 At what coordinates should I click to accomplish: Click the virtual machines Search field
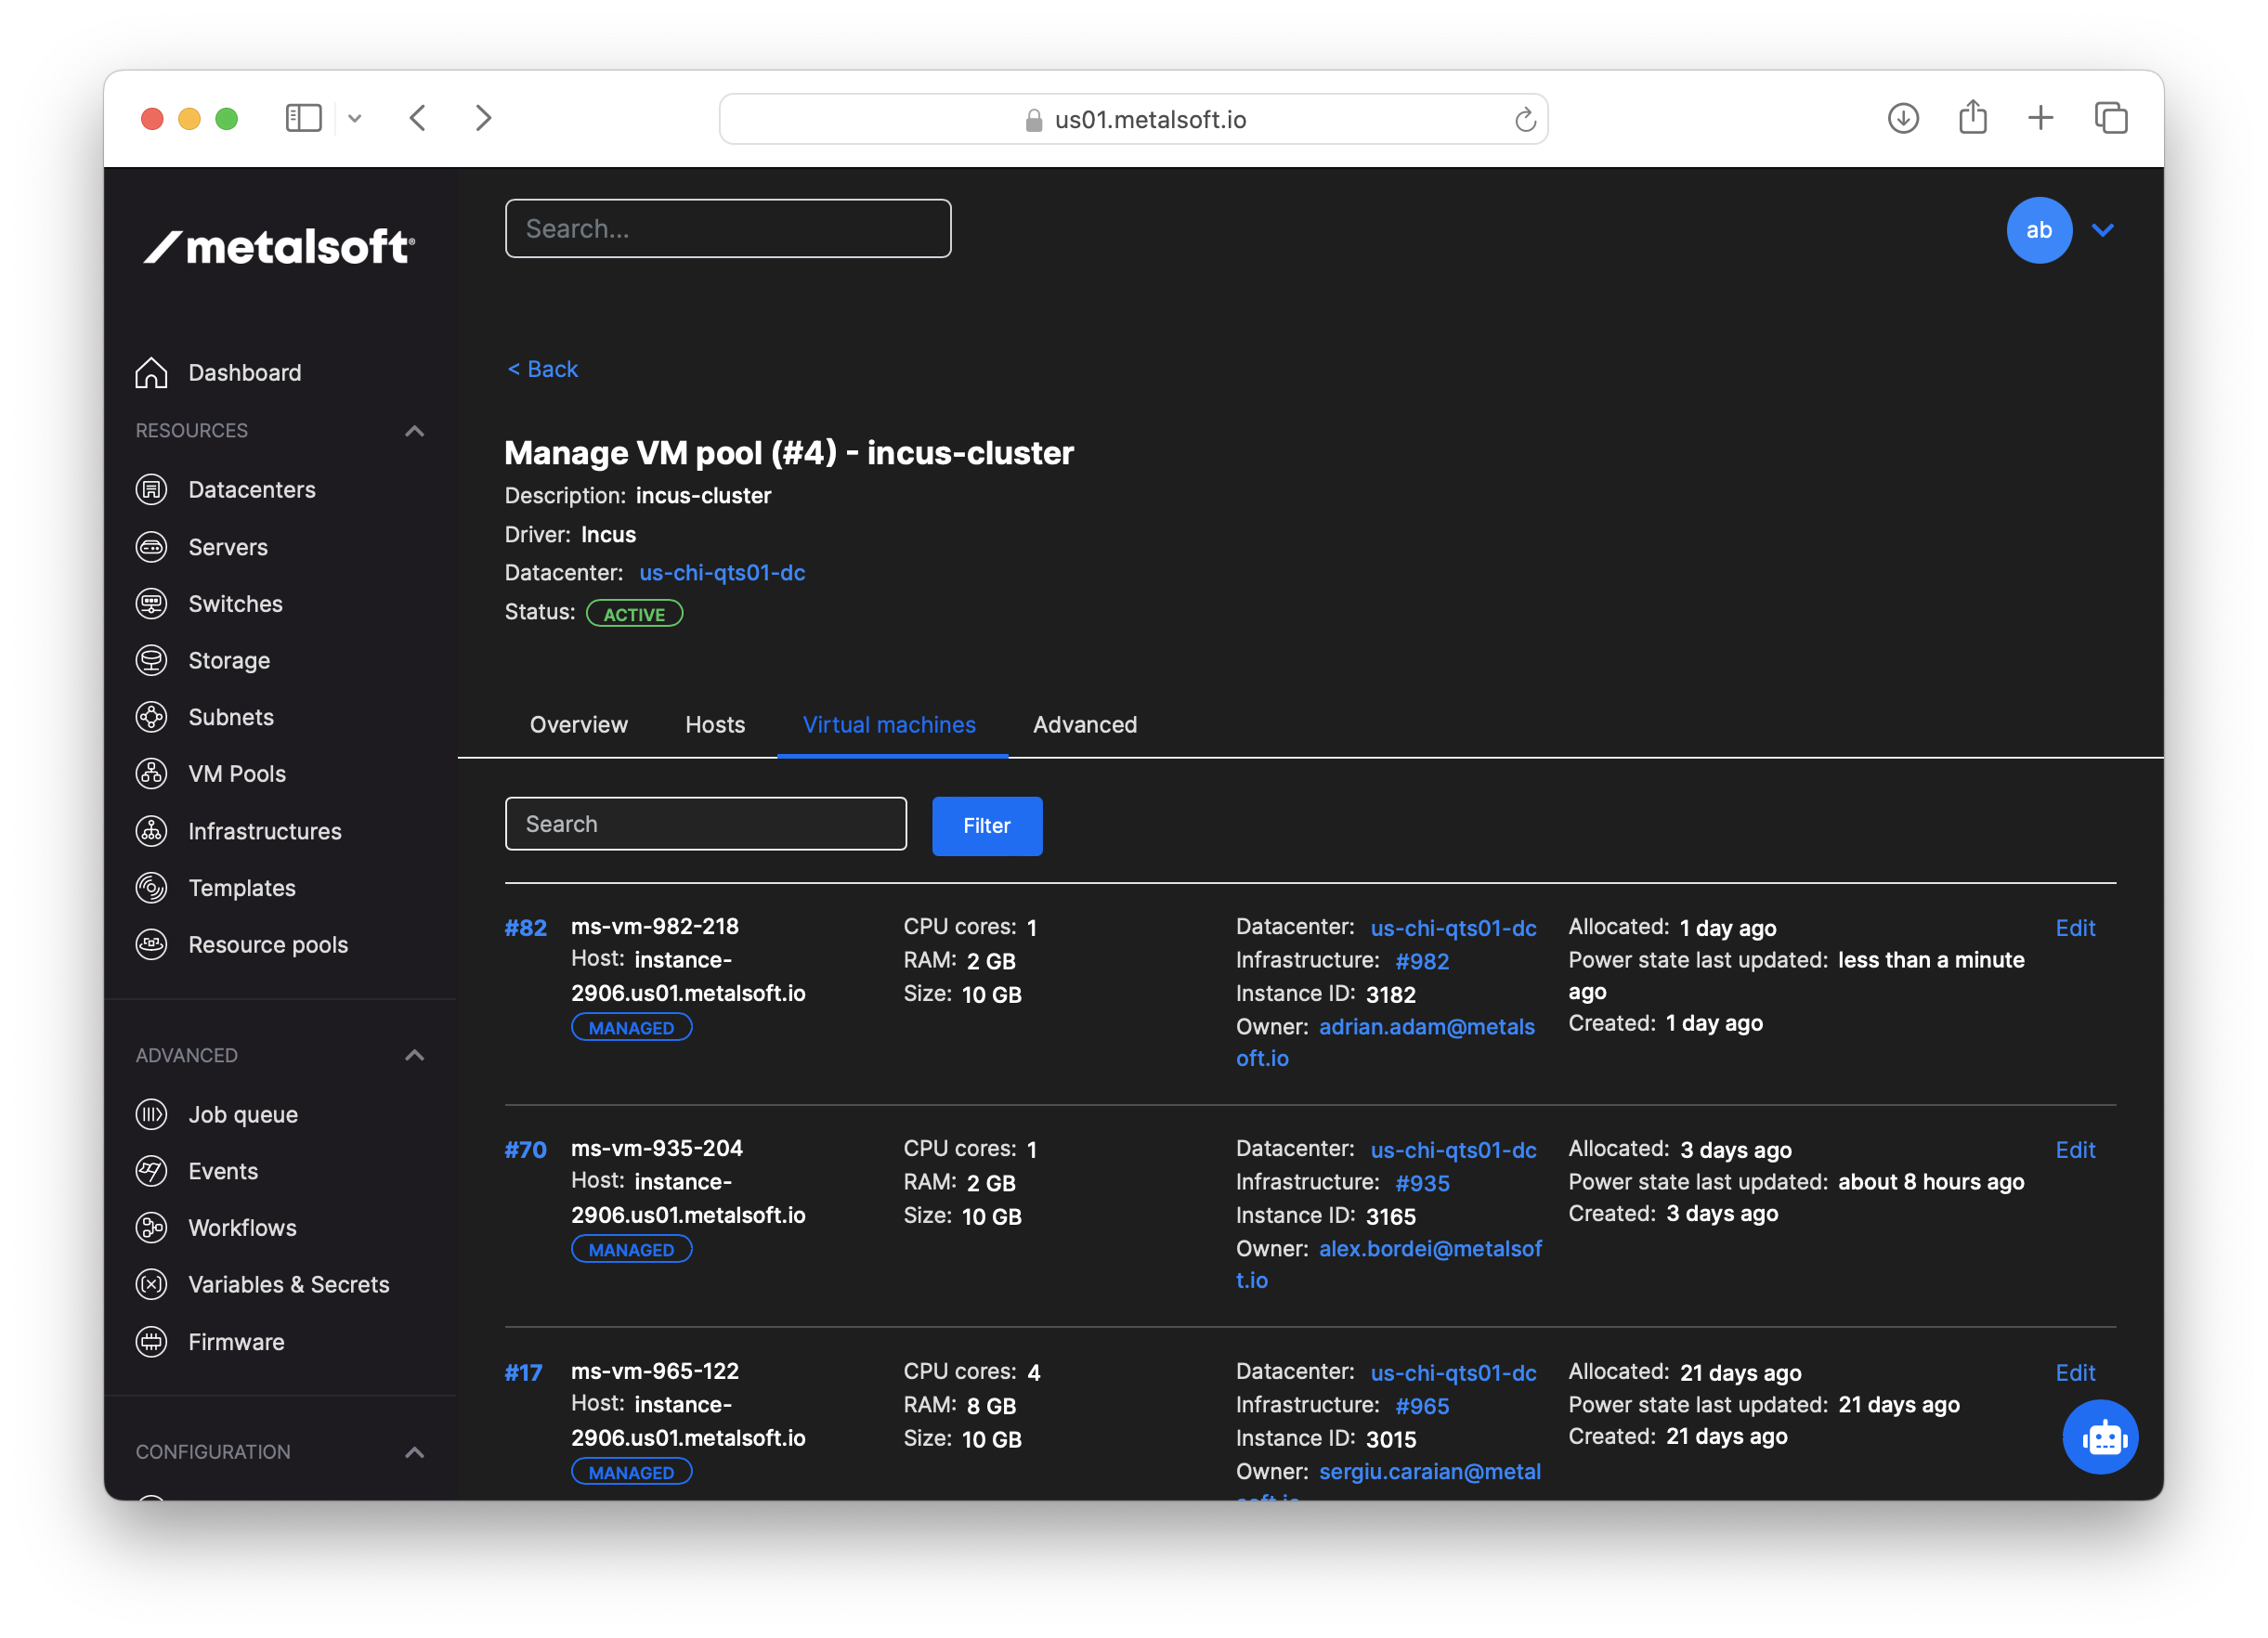tap(706, 824)
